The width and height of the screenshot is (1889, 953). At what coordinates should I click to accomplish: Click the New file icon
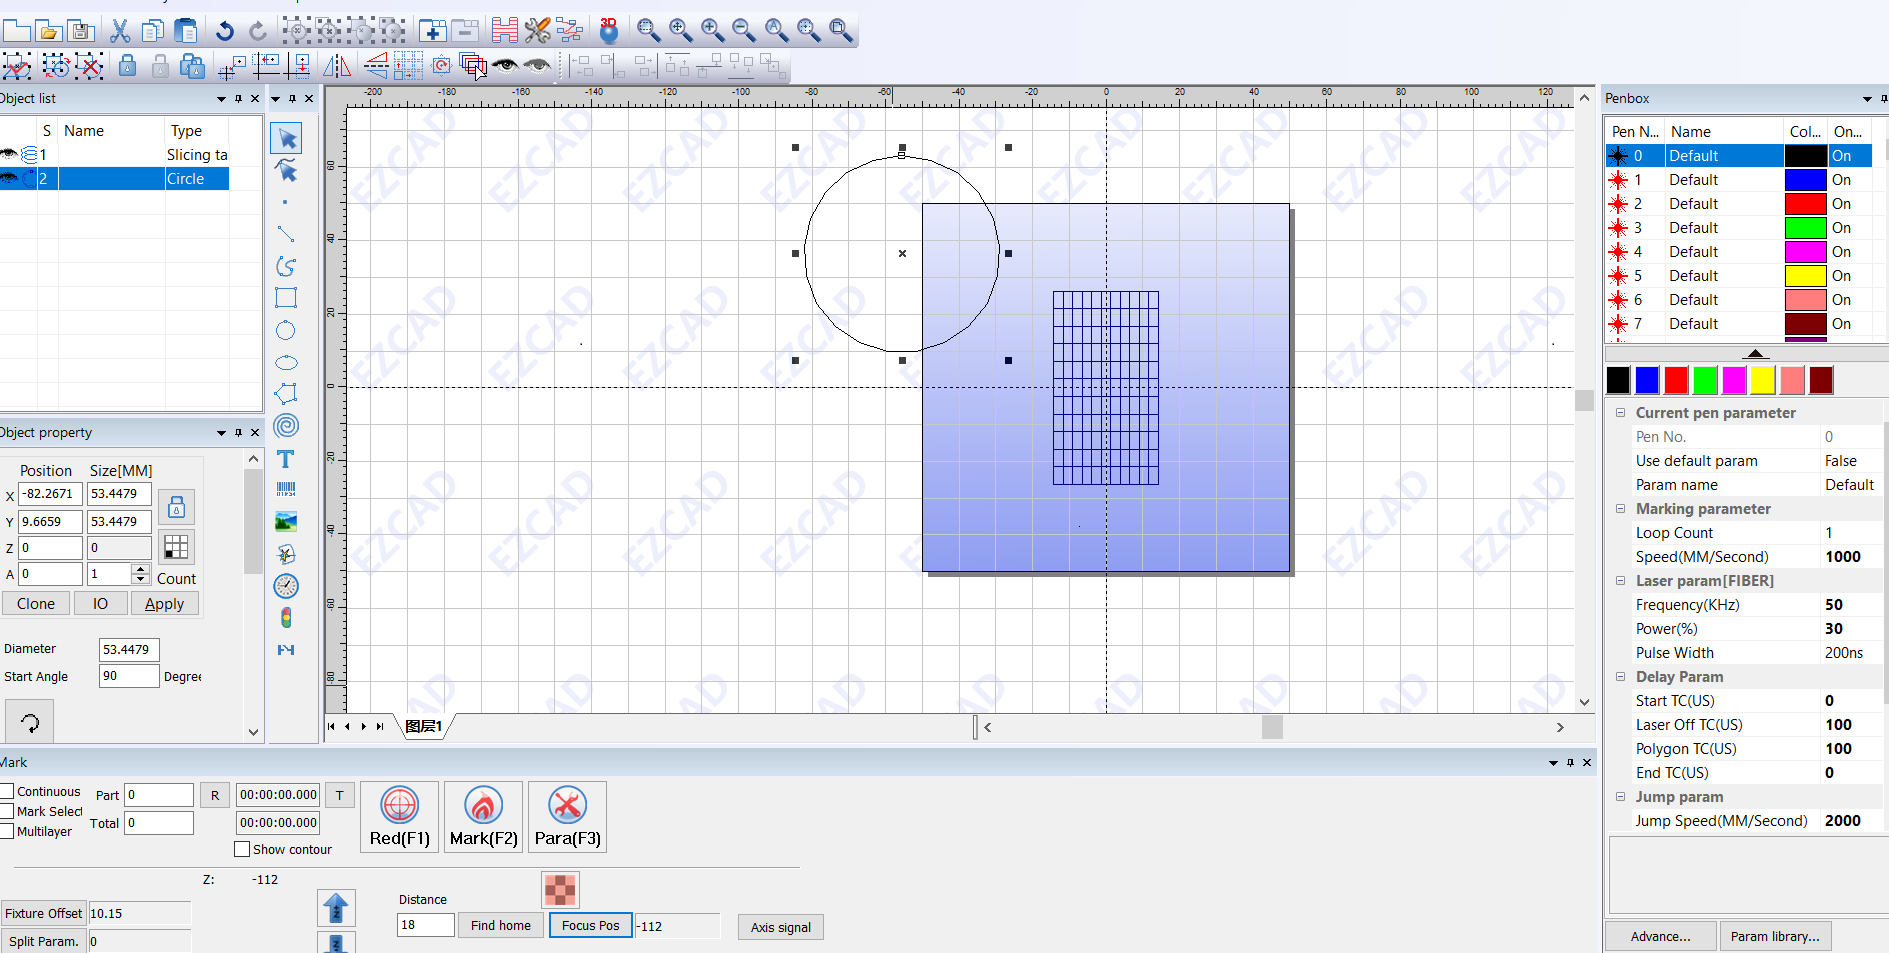point(16,31)
